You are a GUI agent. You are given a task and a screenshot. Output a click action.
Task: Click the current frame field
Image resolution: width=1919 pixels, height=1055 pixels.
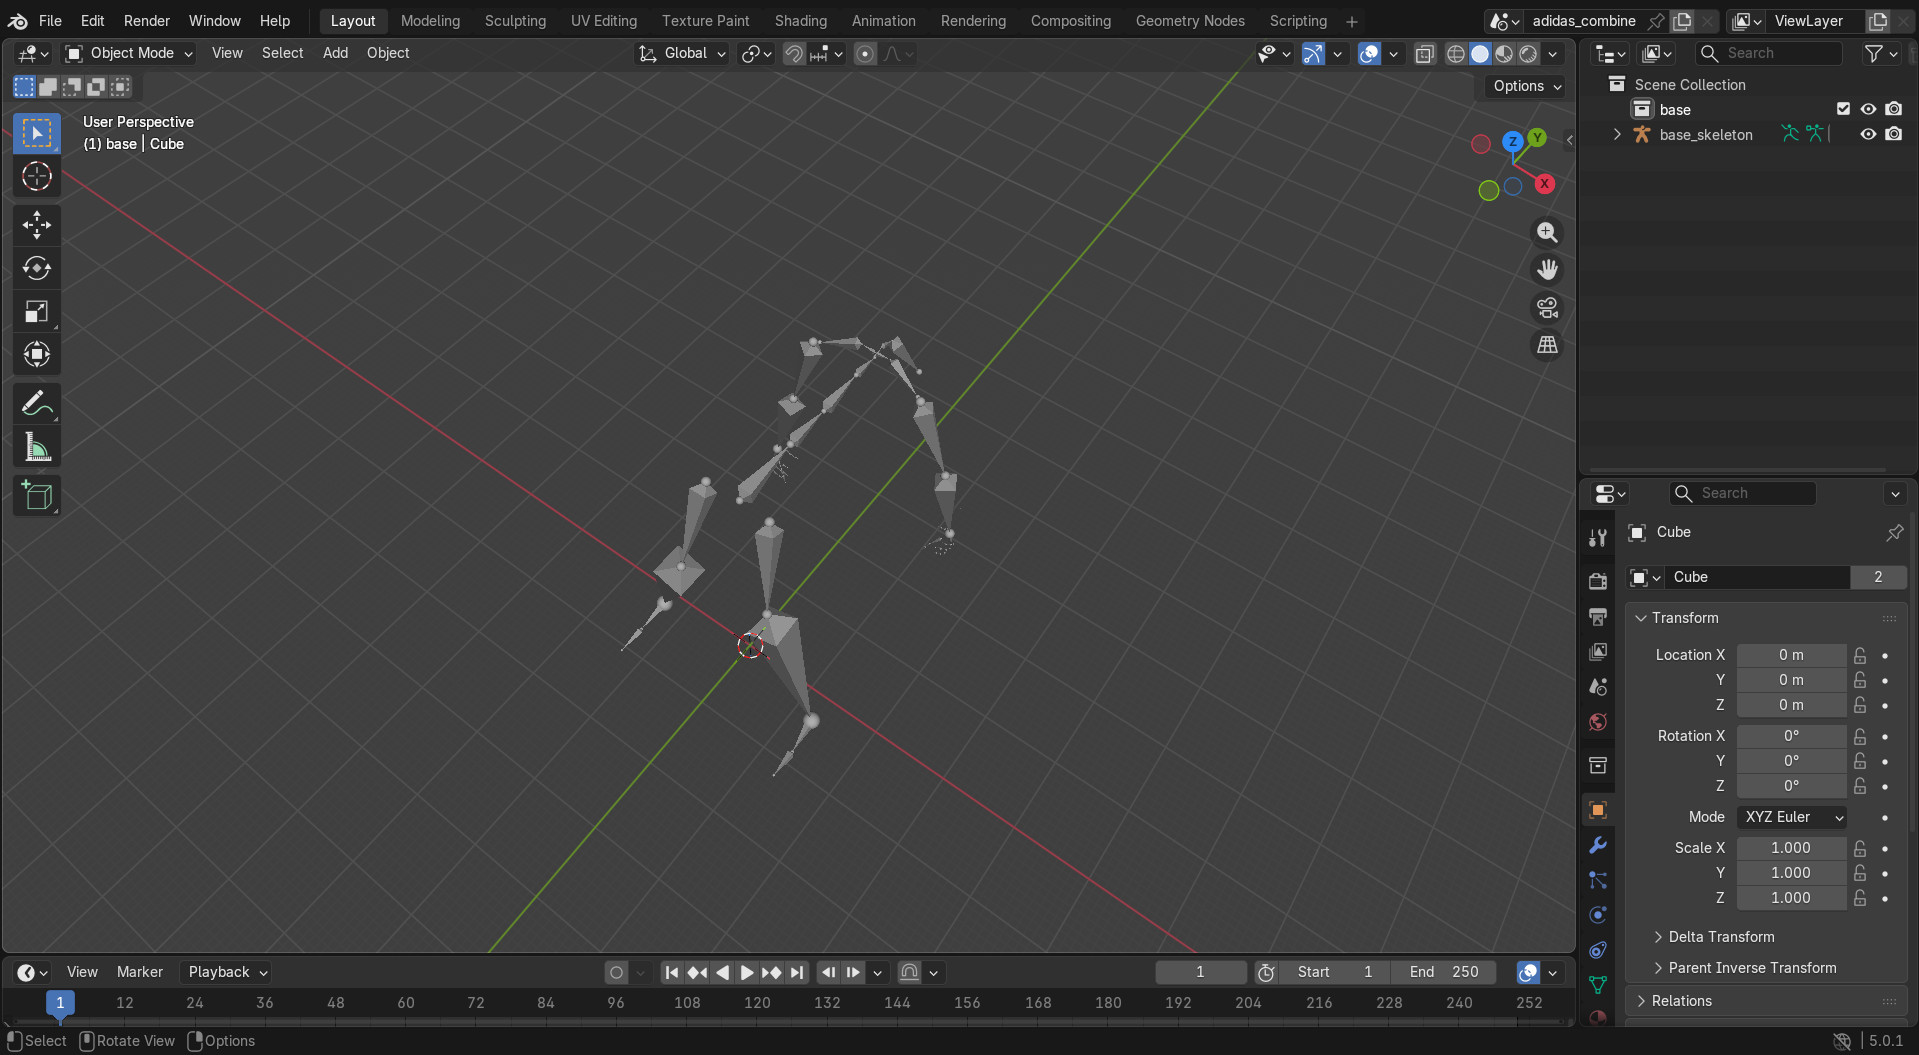pyautogui.click(x=1200, y=972)
